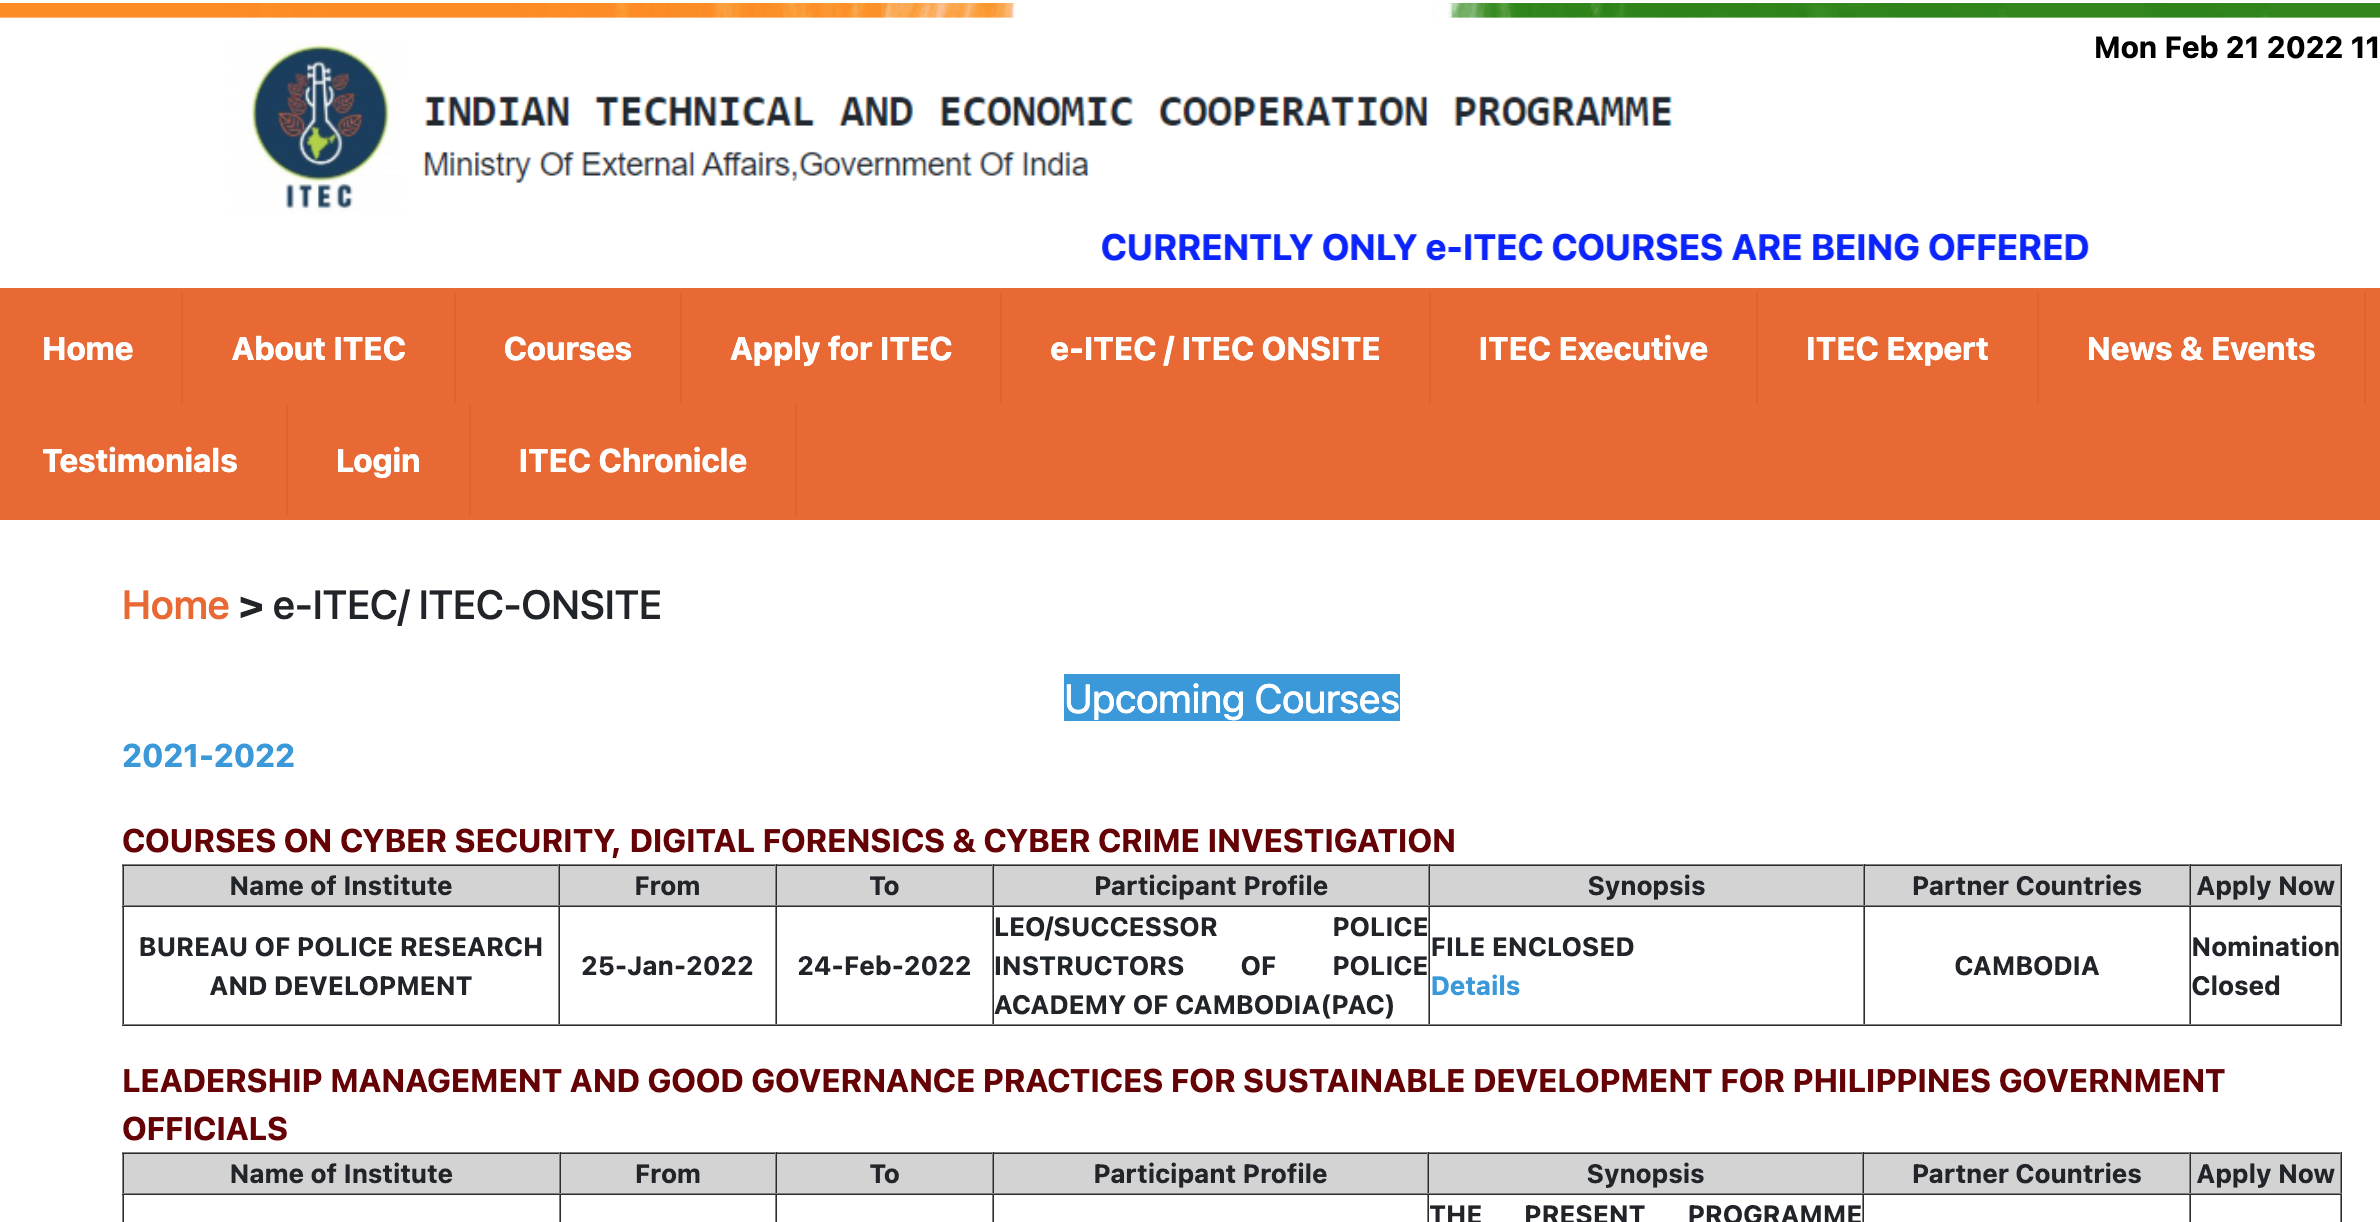Click the Leadership Management section heading
Viewport: 2380px width, 1222px height.
(1173, 1104)
